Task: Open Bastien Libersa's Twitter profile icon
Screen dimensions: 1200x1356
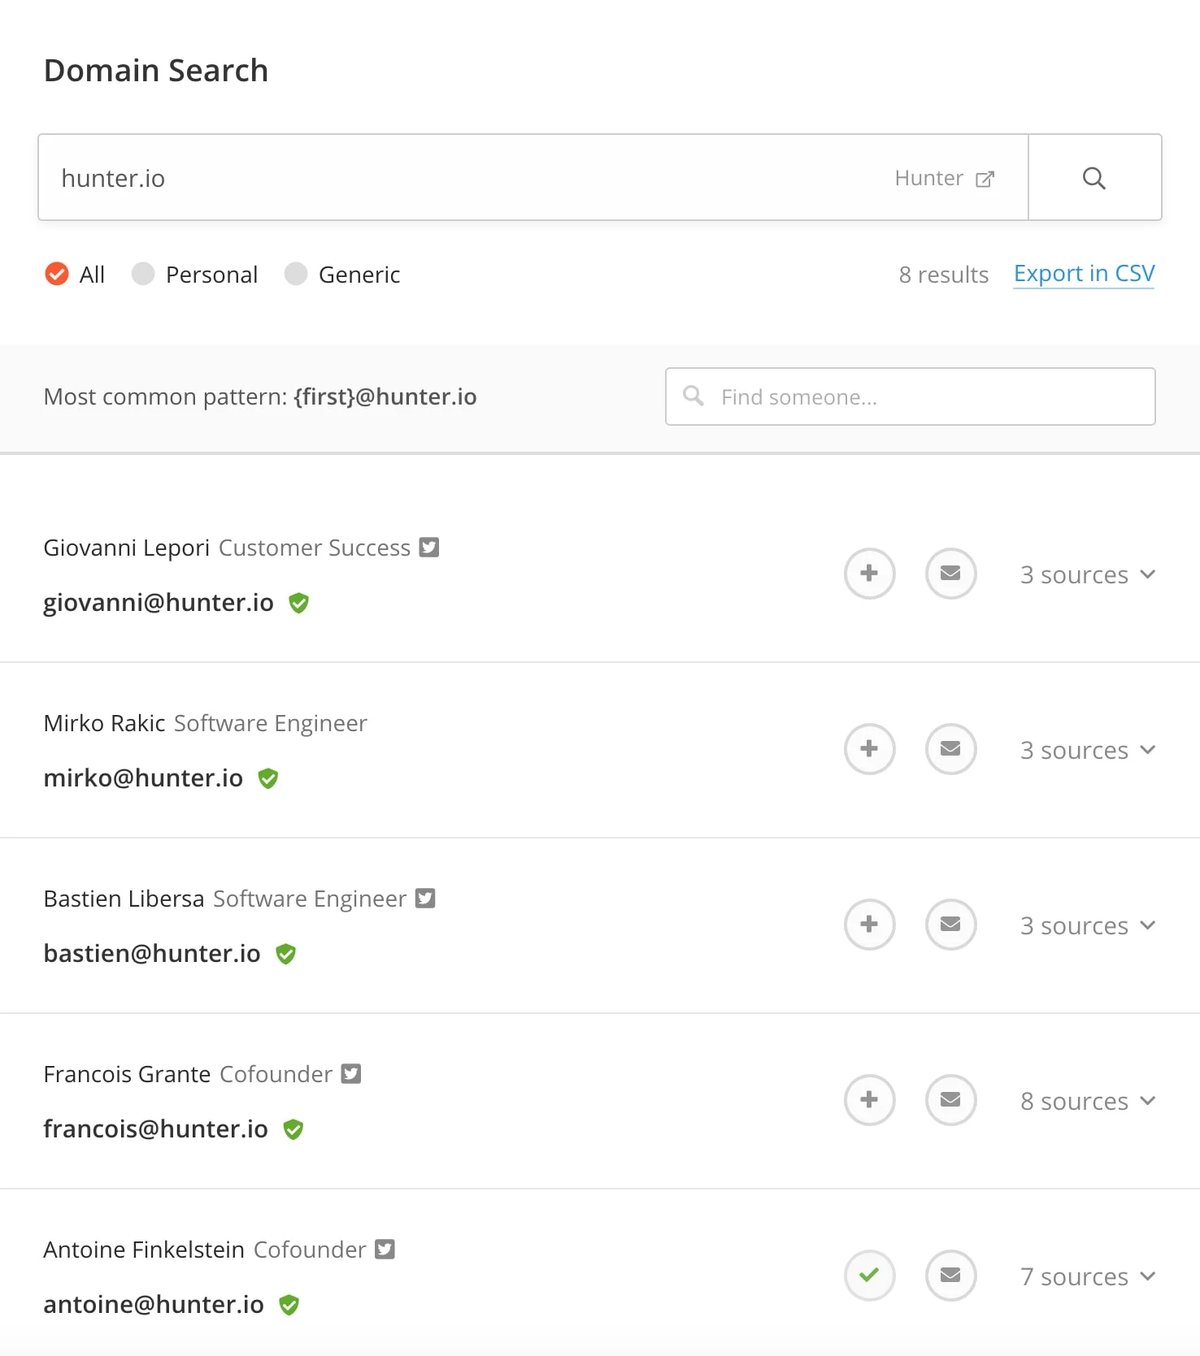Action: [x=426, y=898]
